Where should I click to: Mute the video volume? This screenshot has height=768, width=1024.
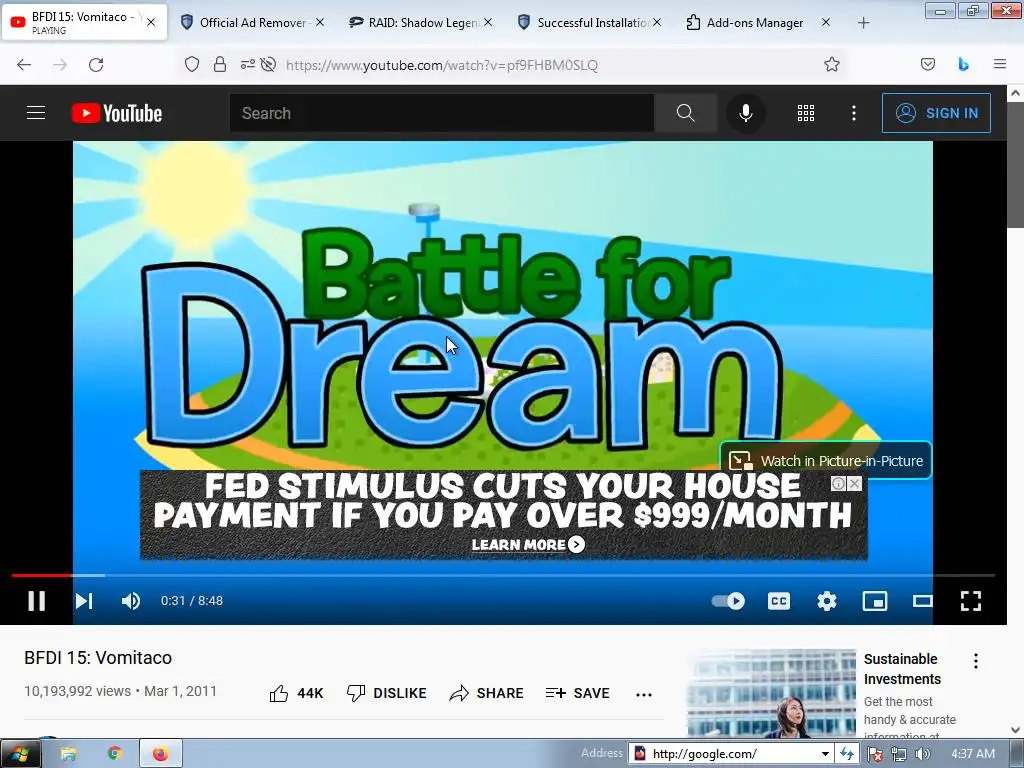(x=131, y=601)
